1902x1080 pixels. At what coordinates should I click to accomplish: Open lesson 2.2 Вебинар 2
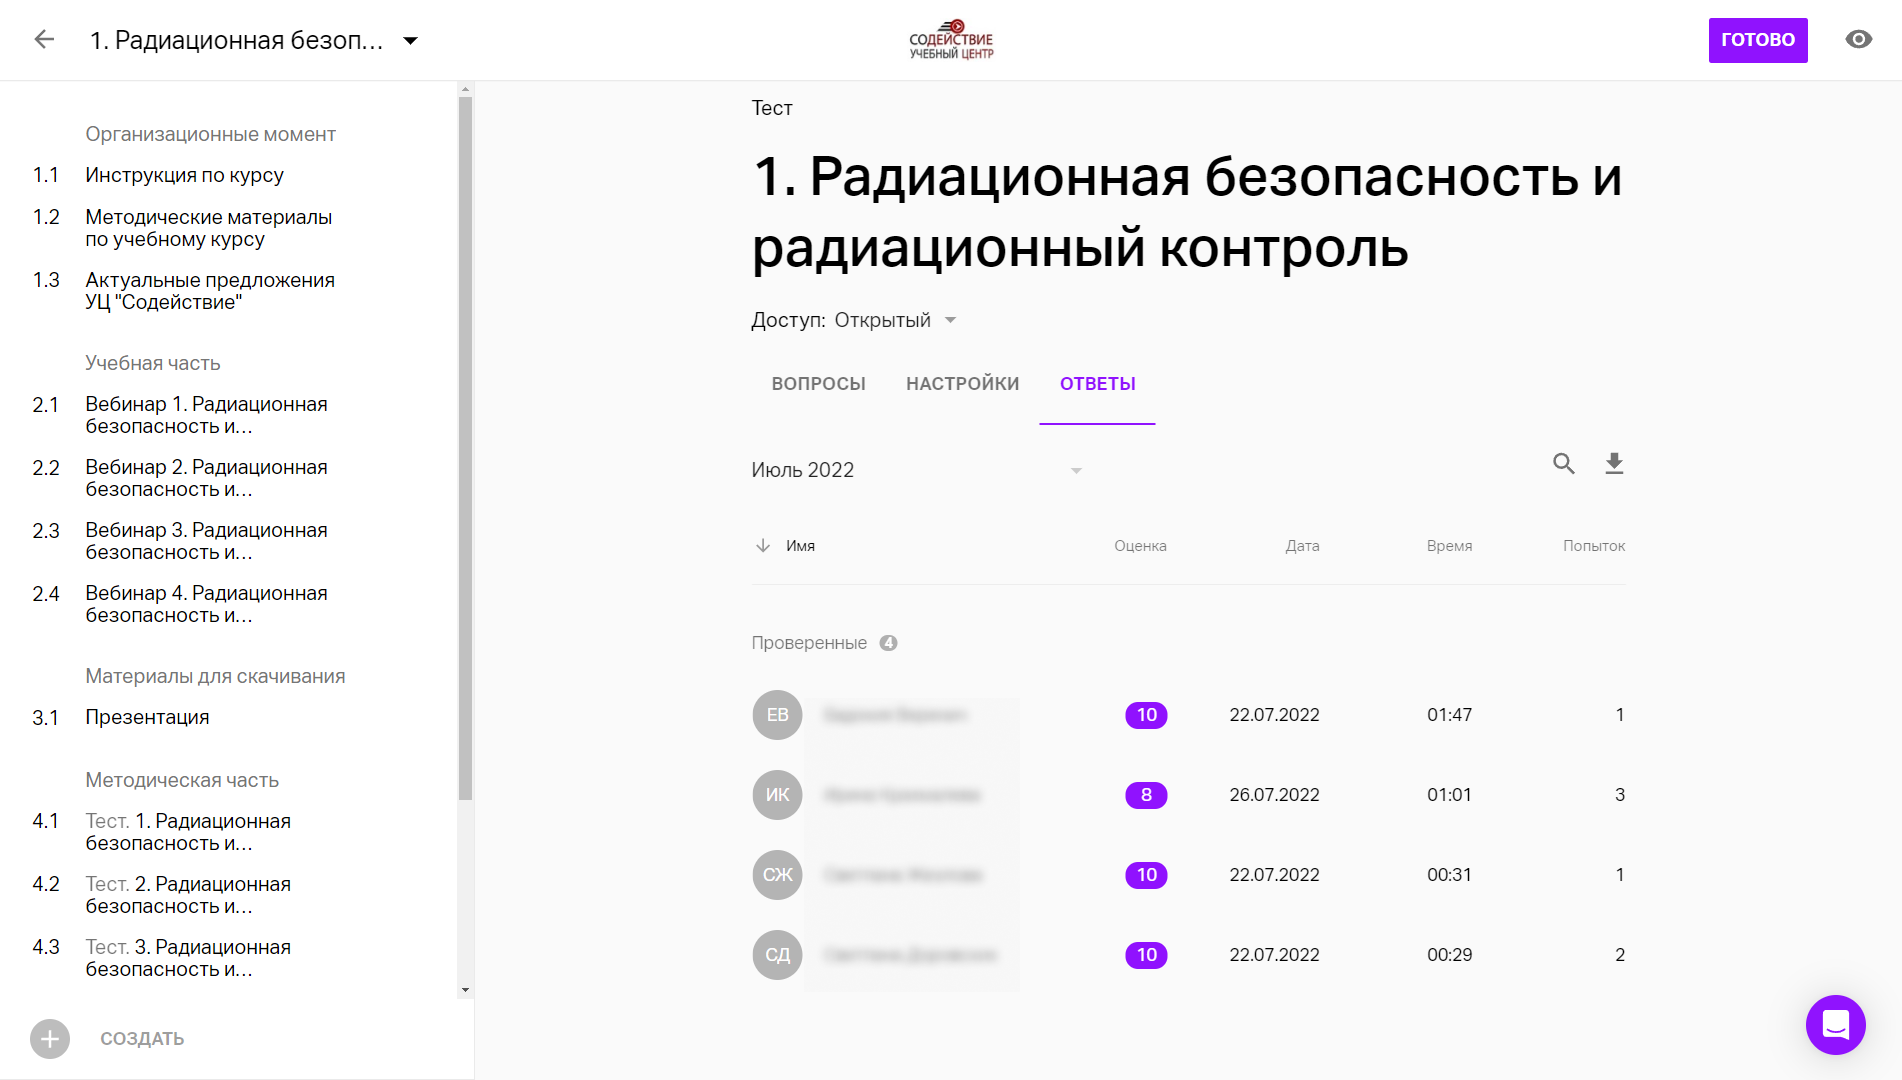[x=206, y=478]
